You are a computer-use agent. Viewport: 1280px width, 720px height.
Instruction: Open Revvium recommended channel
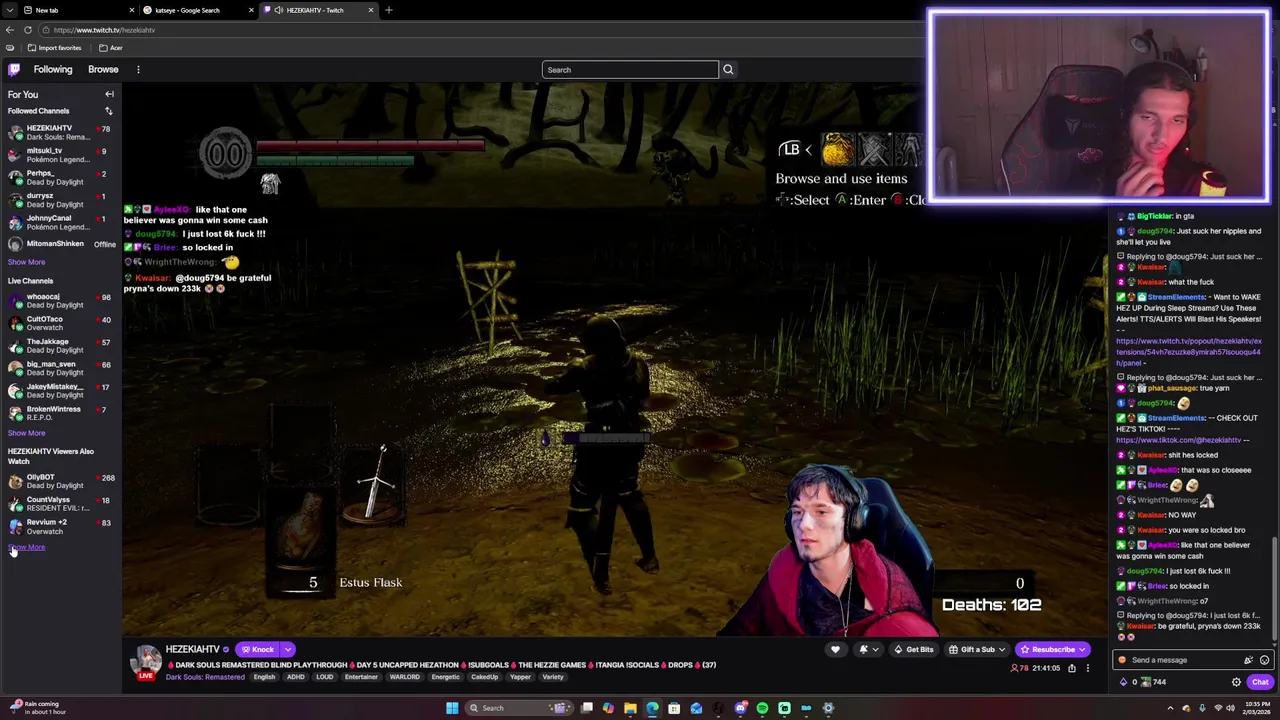coord(60,526)
